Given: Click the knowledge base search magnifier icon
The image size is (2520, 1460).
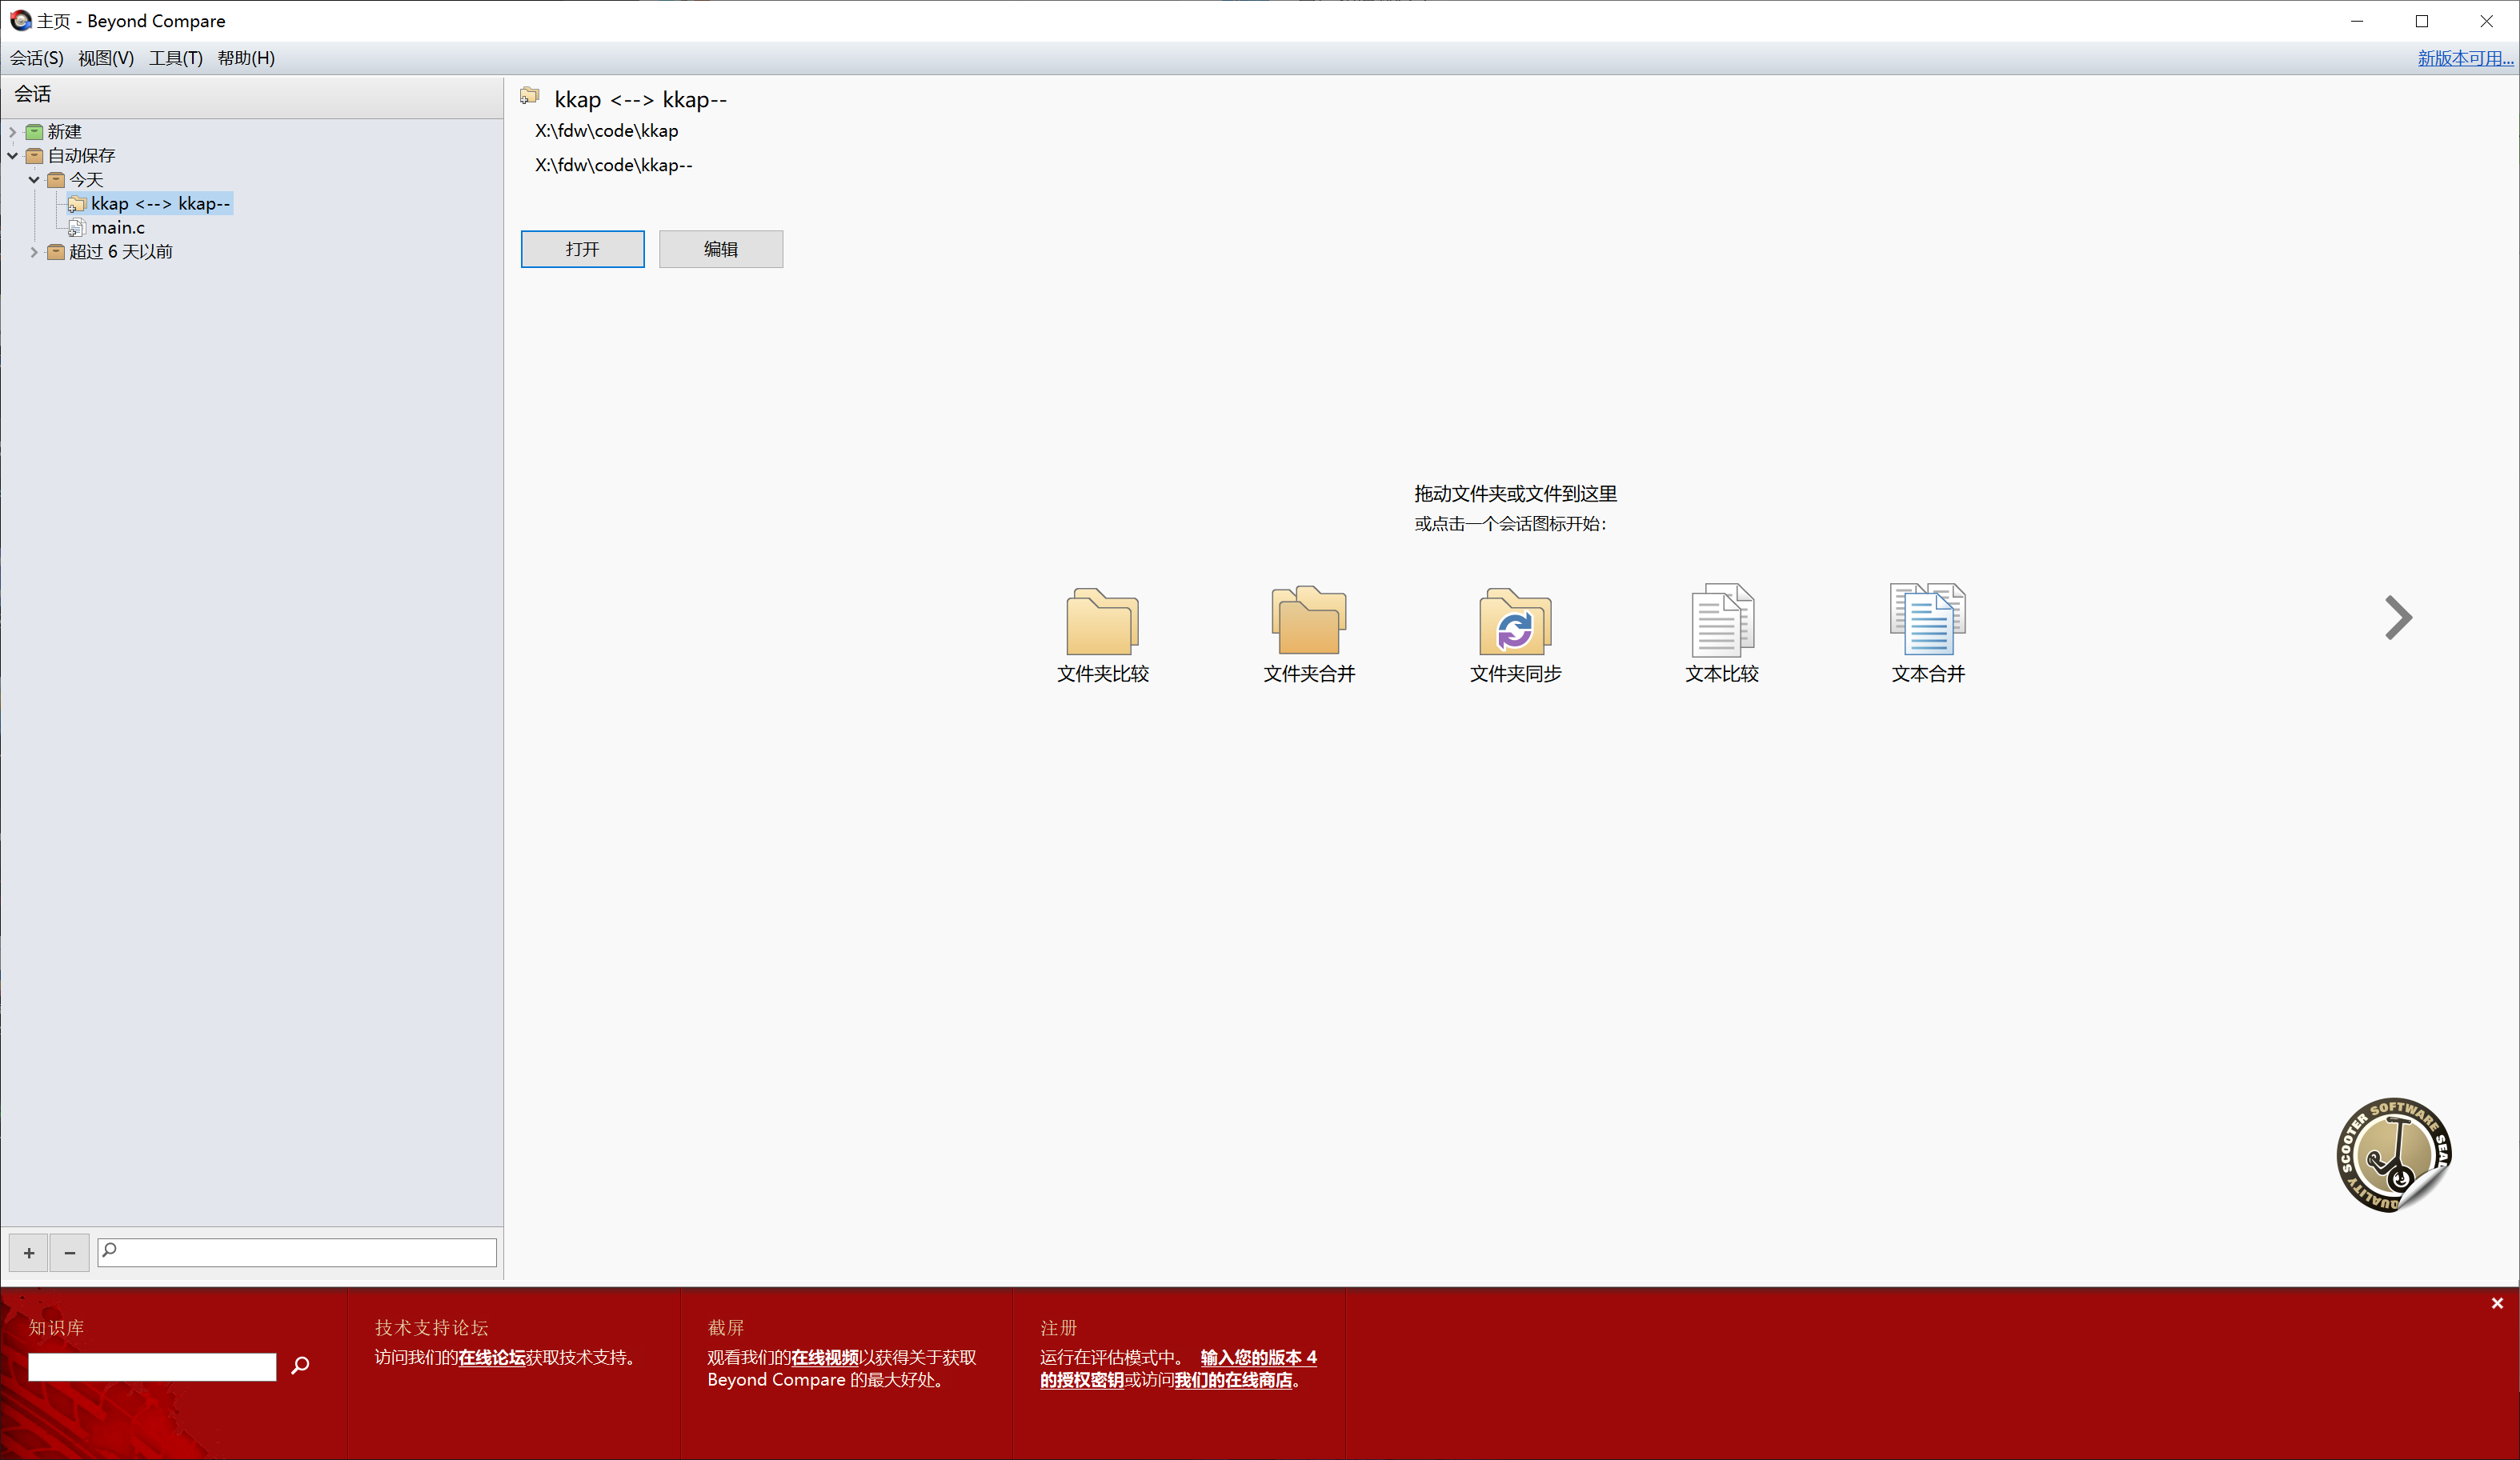Looking at the screenshot, I should (300, 1365).
